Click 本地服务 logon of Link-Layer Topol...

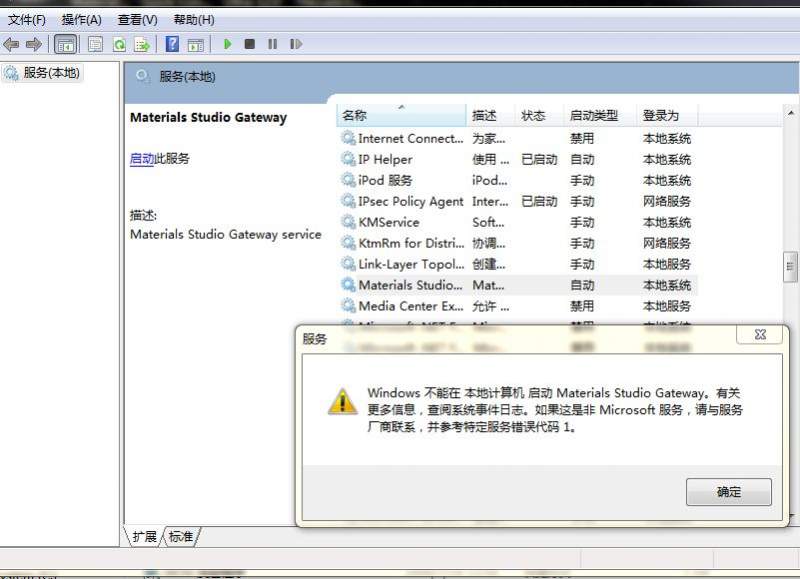coord(666,264)
